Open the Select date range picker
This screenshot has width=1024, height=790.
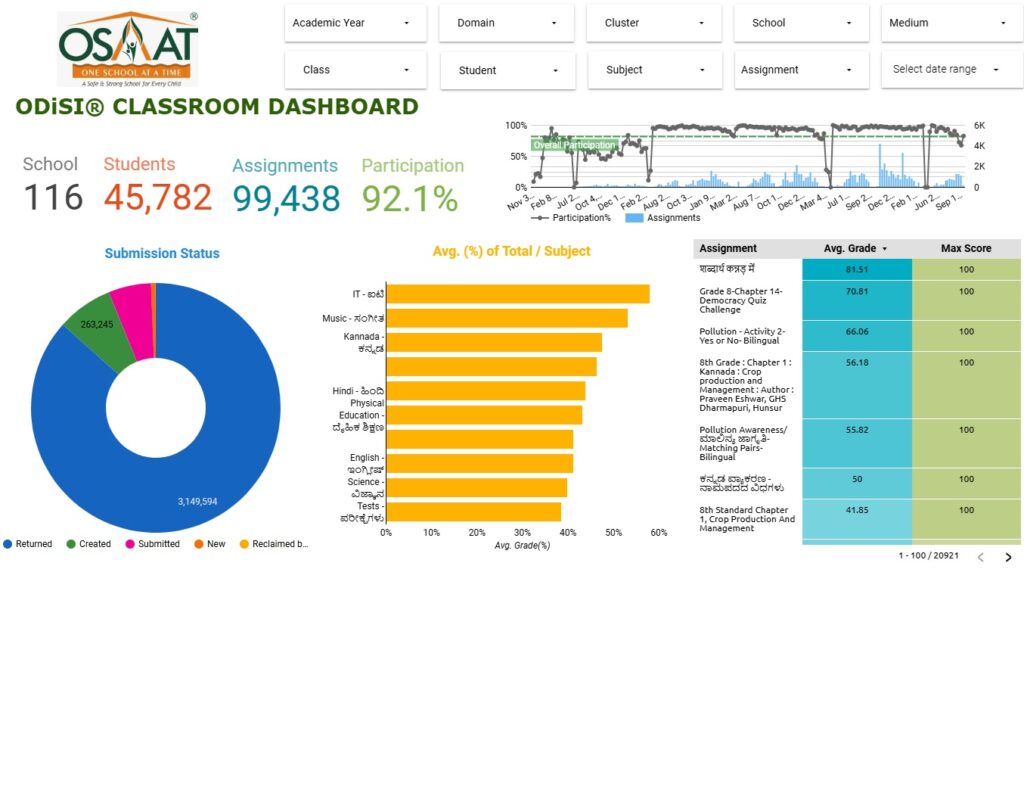tap(945, 70)
